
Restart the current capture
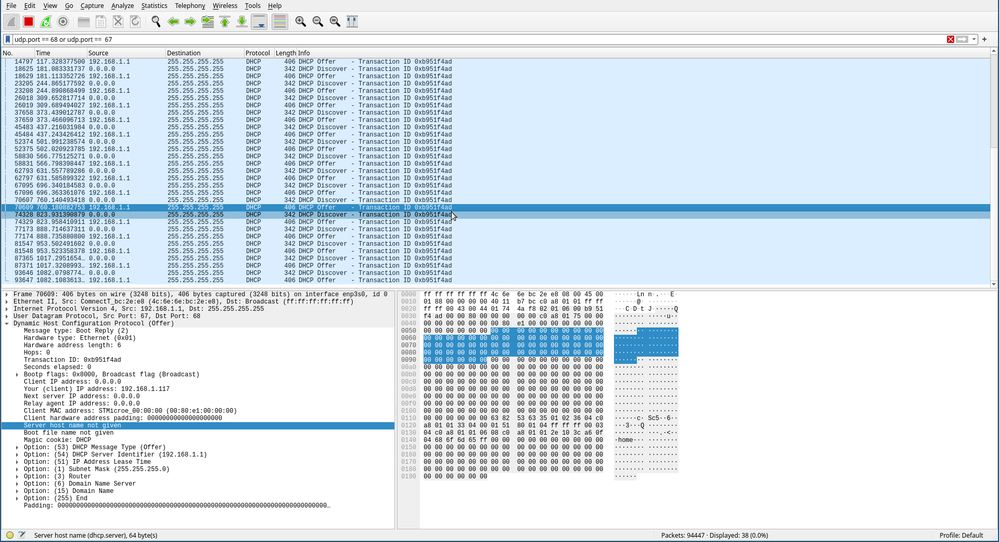pyautogui.click(x=46, y=21)
